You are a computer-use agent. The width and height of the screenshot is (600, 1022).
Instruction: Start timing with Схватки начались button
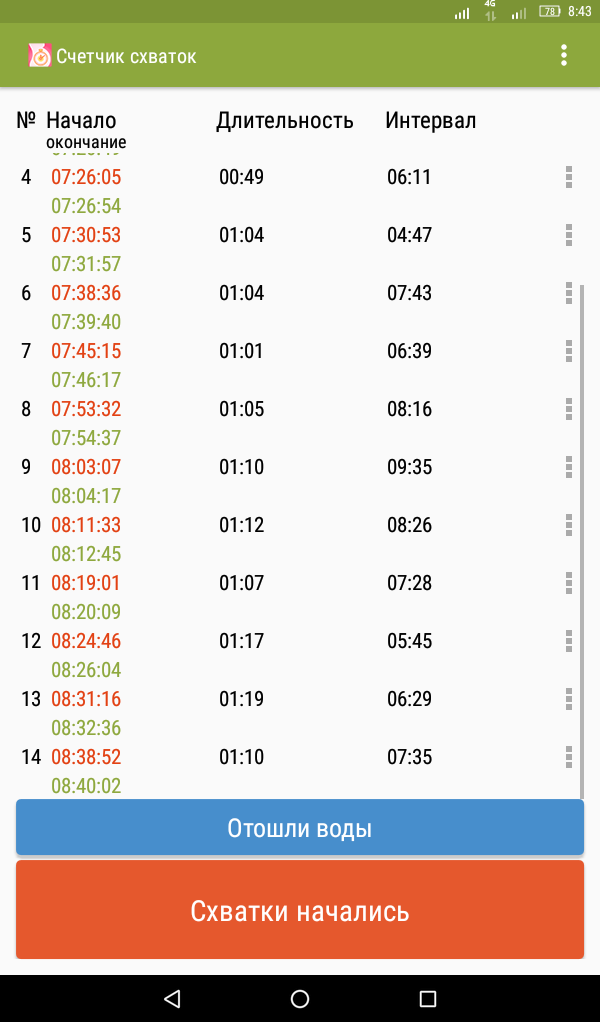point(300,910)
